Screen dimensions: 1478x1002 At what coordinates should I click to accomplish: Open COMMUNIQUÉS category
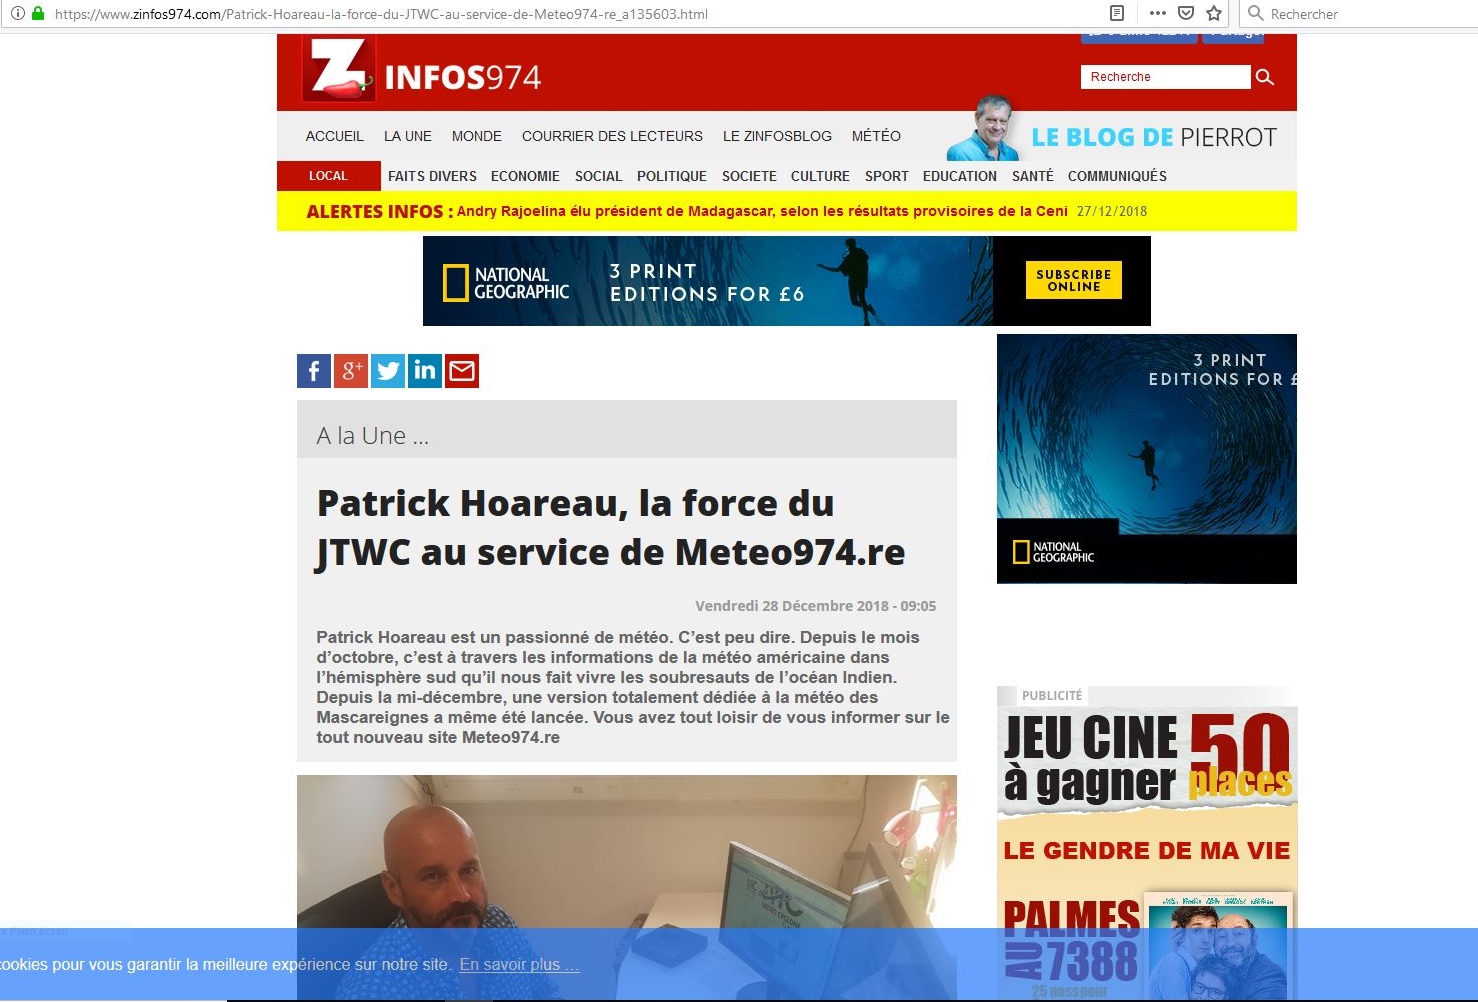click(x=1117, y=176)
